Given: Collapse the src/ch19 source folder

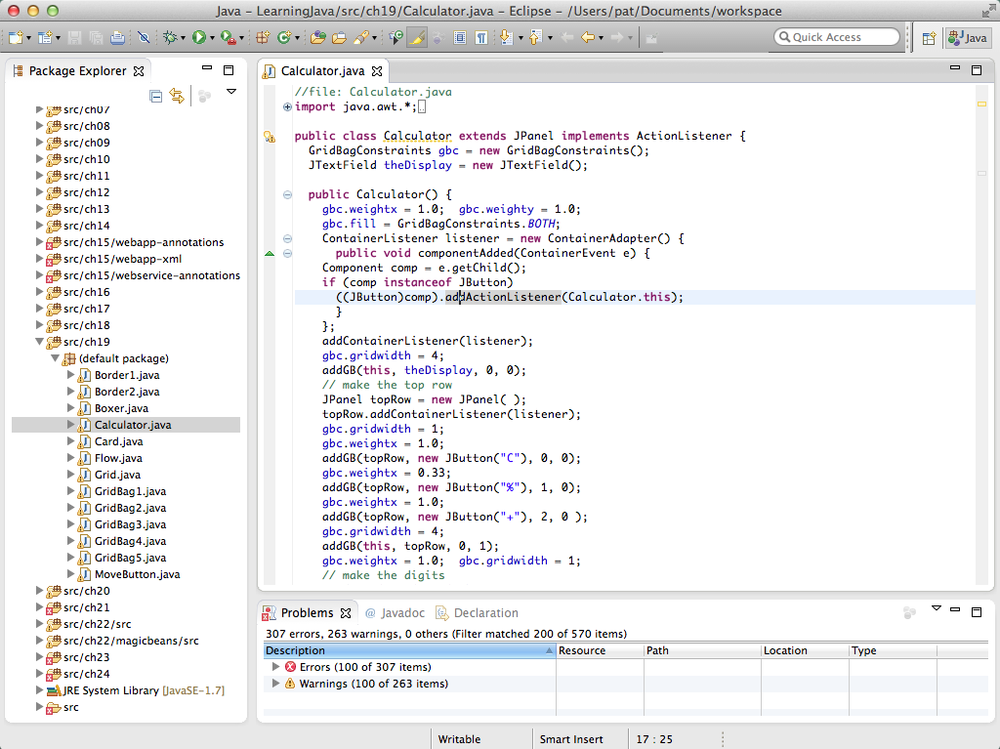Looking at the screenshot, I should (40, 342).
